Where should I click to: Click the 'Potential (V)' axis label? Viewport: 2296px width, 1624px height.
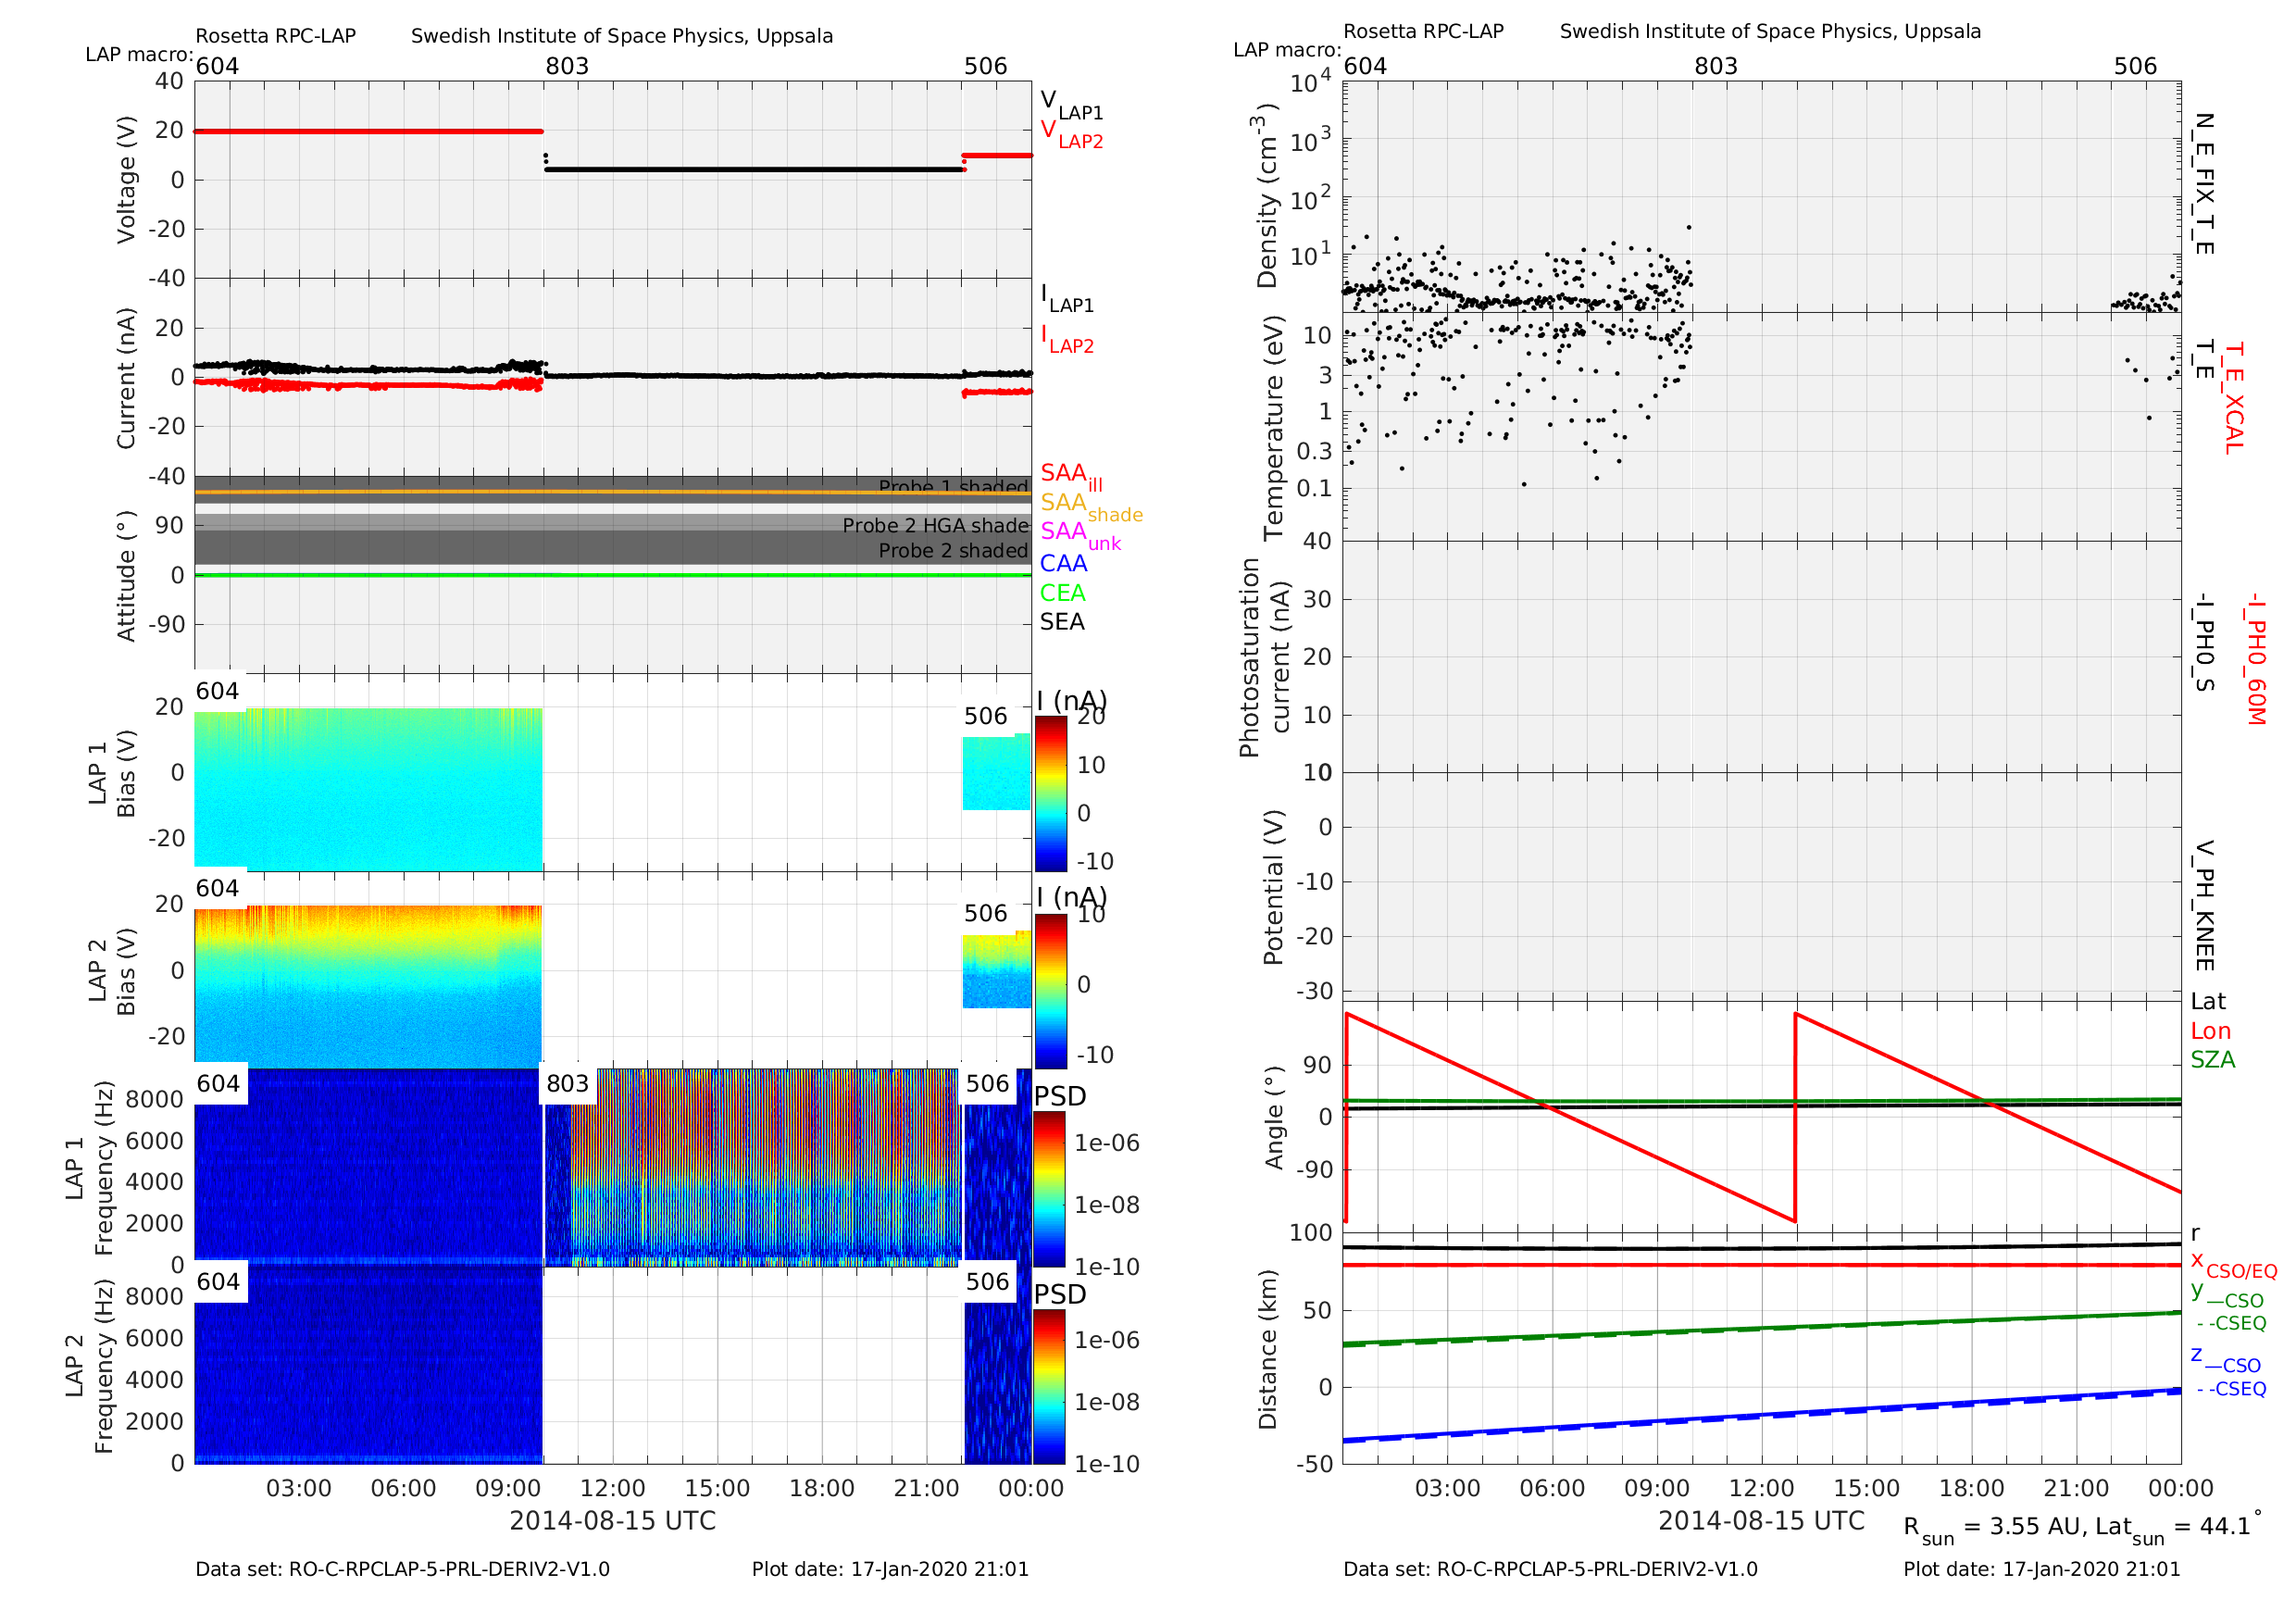coord(1272,887)
